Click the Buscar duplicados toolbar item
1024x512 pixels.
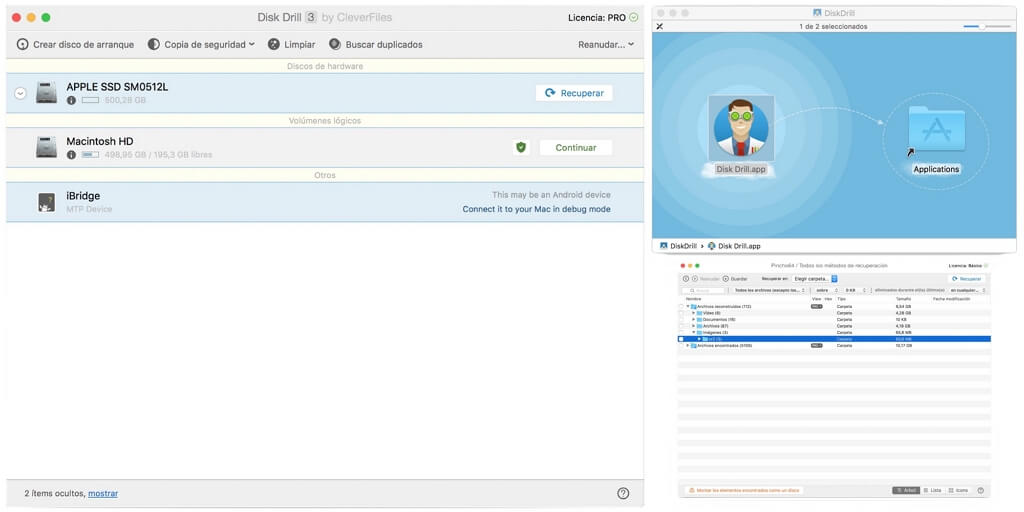click(376, 44)
